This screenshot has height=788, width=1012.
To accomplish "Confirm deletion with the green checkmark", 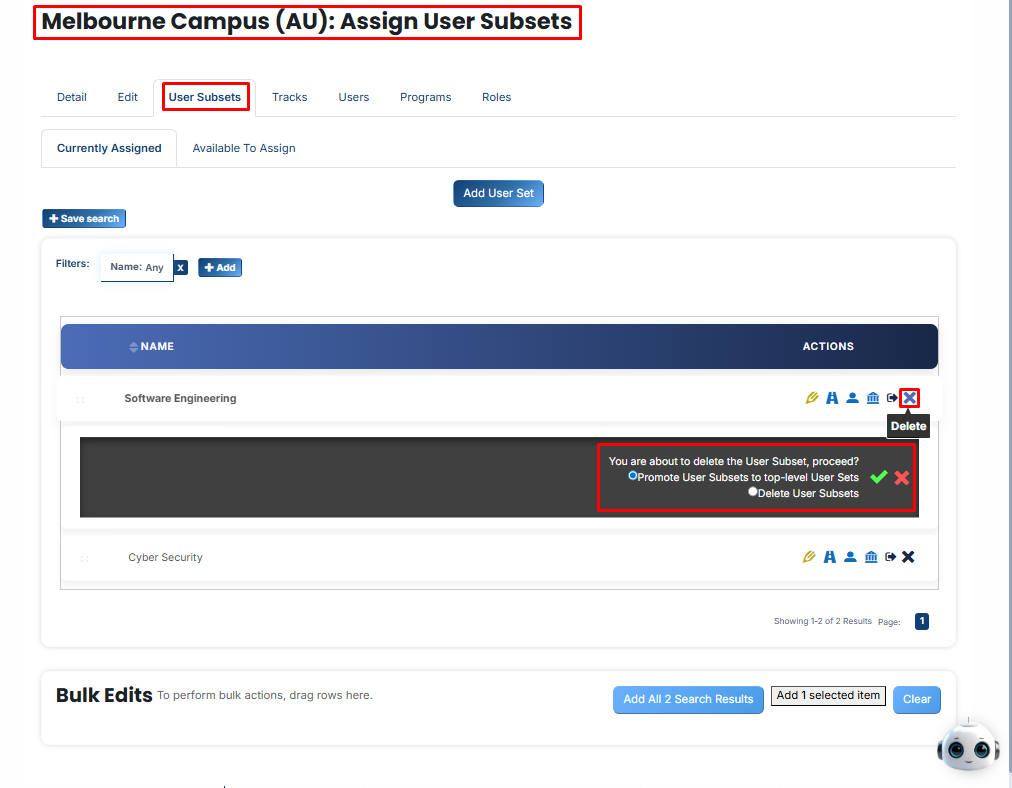I will coord(879,477).
